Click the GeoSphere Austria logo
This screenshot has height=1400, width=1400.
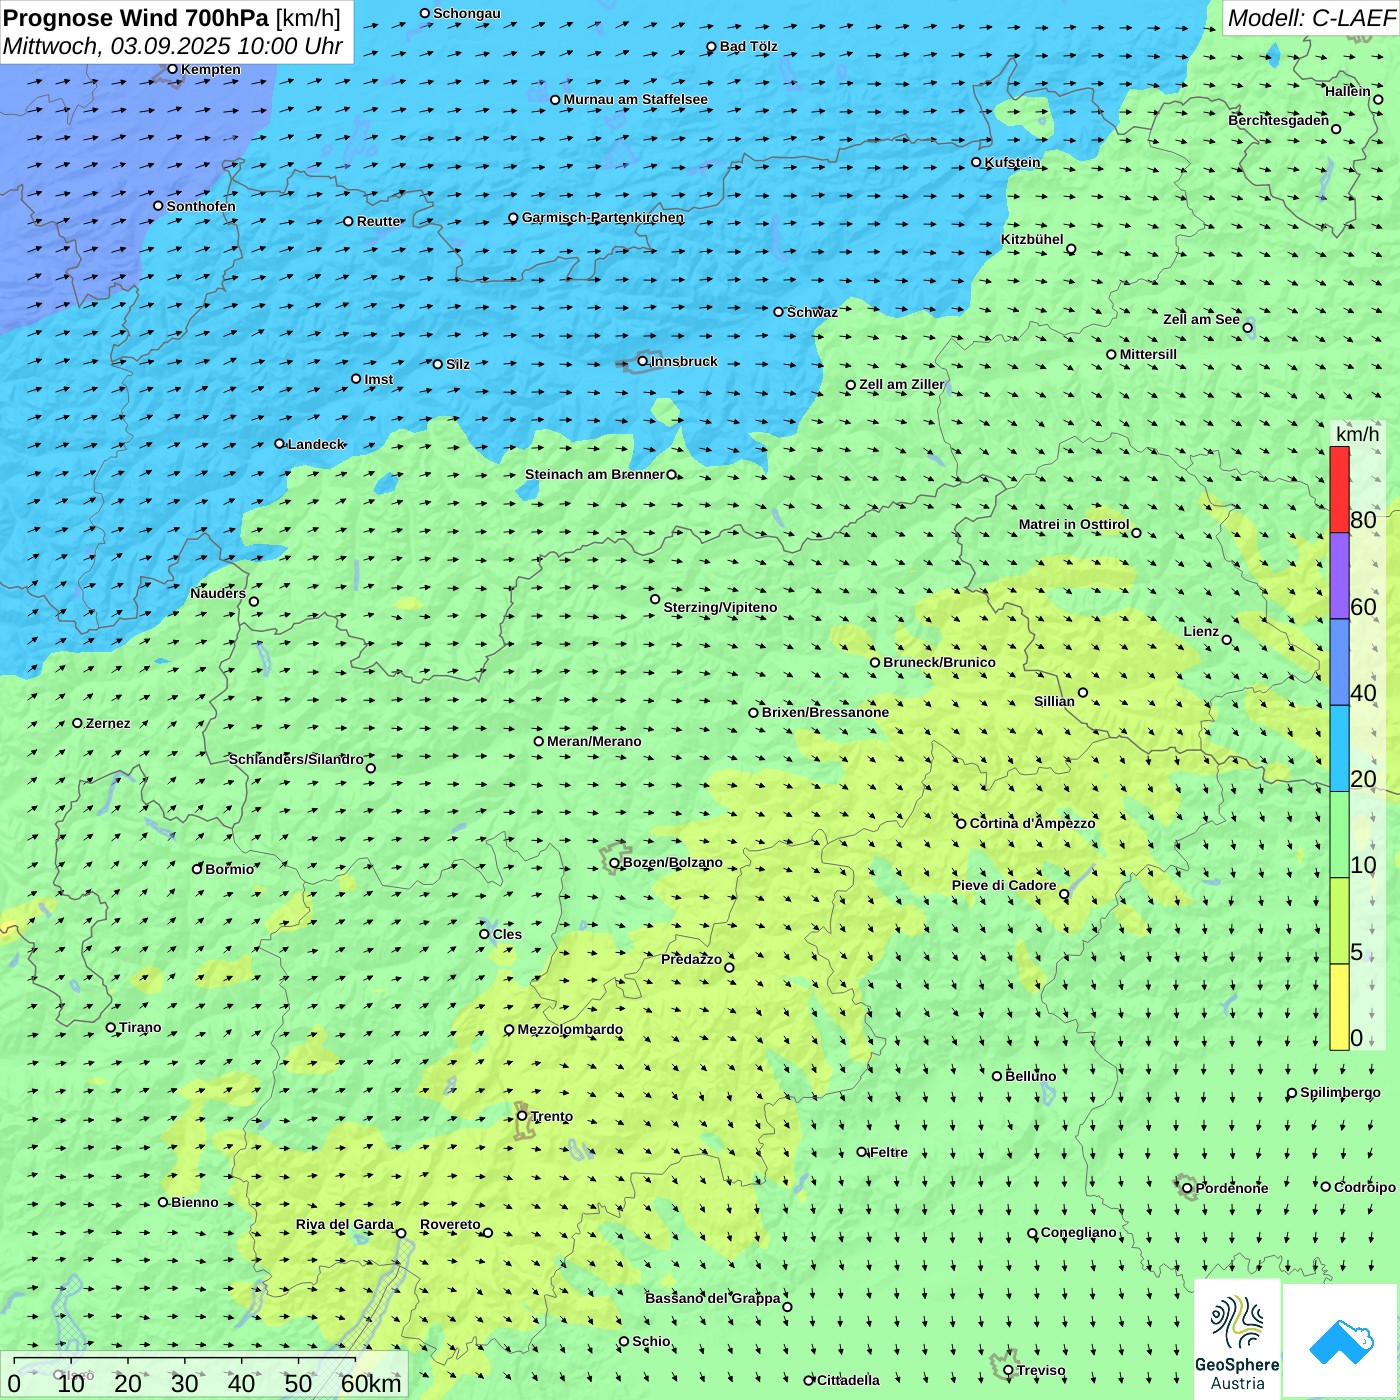[x=1237, y=1340]
